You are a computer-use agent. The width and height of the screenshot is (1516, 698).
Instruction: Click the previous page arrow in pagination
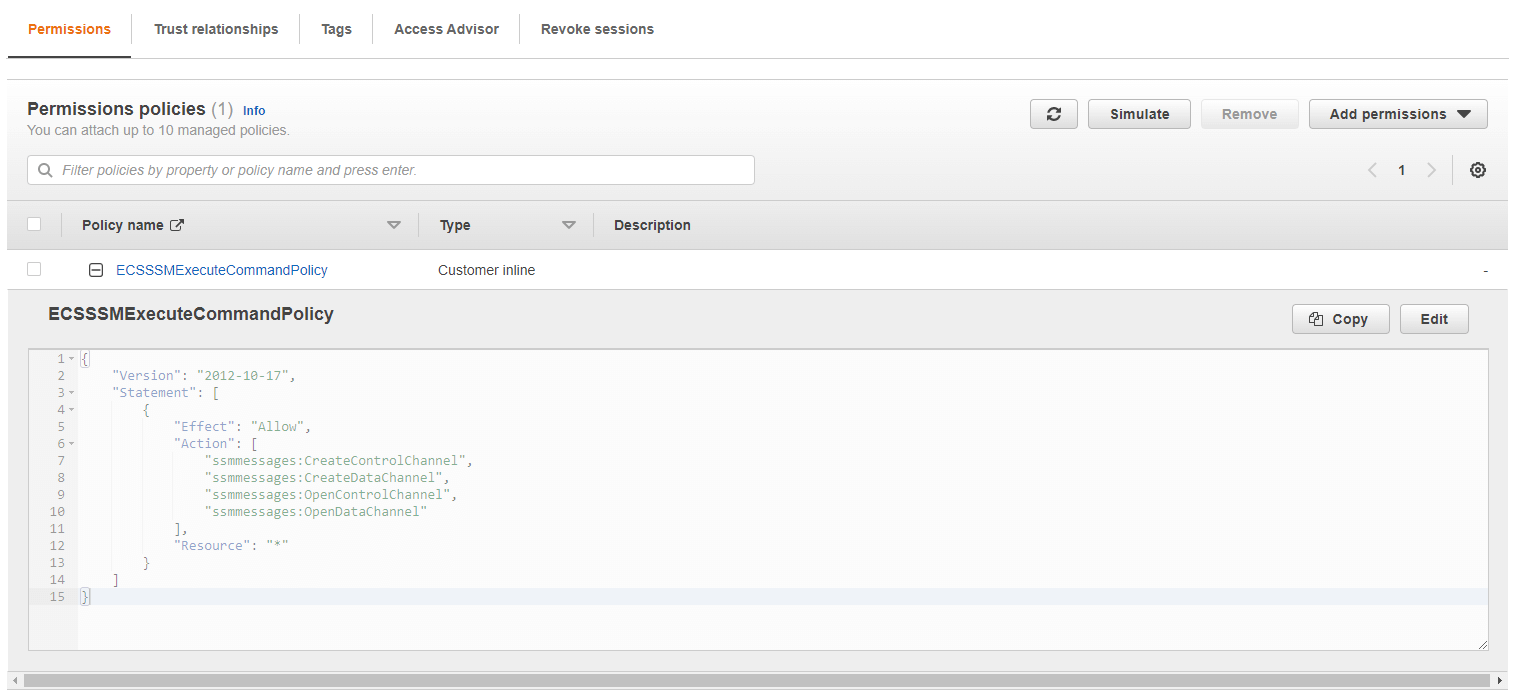(x=1372, y=170)
